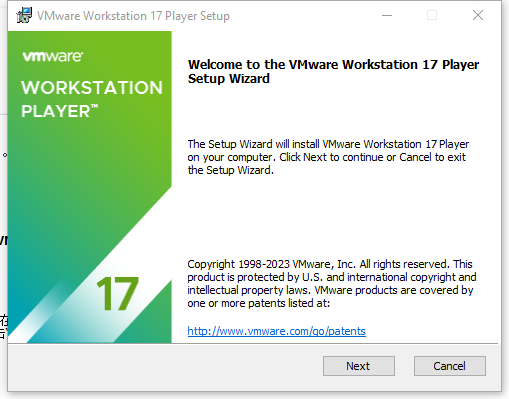Click the Copyright 1998-2023 VMware notice text
The width and height of the screenshot is (509, 399).
(x=332, y=283)
